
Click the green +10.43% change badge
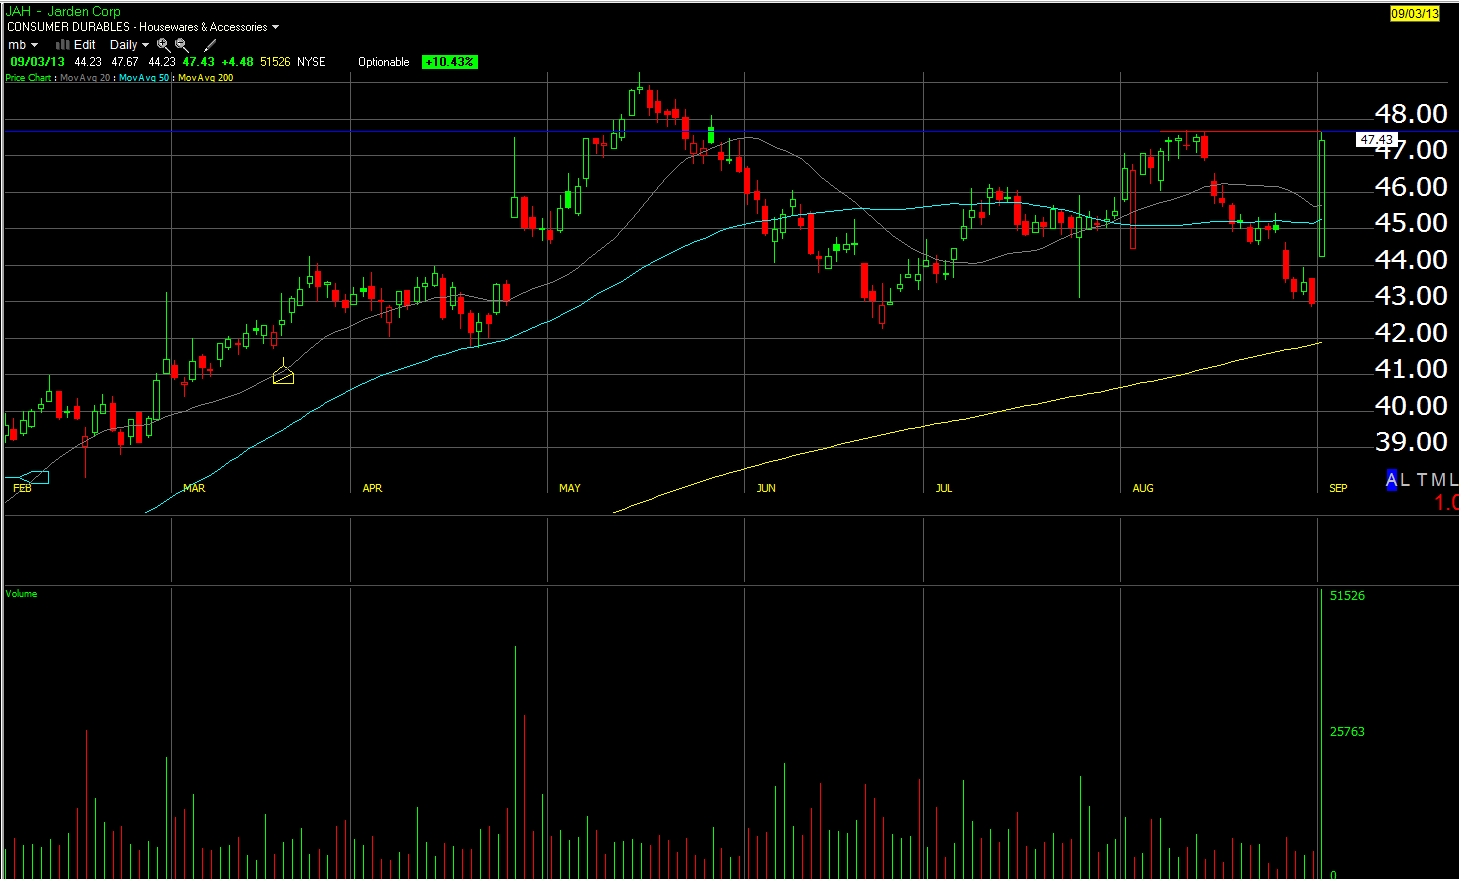coord(449,62)
